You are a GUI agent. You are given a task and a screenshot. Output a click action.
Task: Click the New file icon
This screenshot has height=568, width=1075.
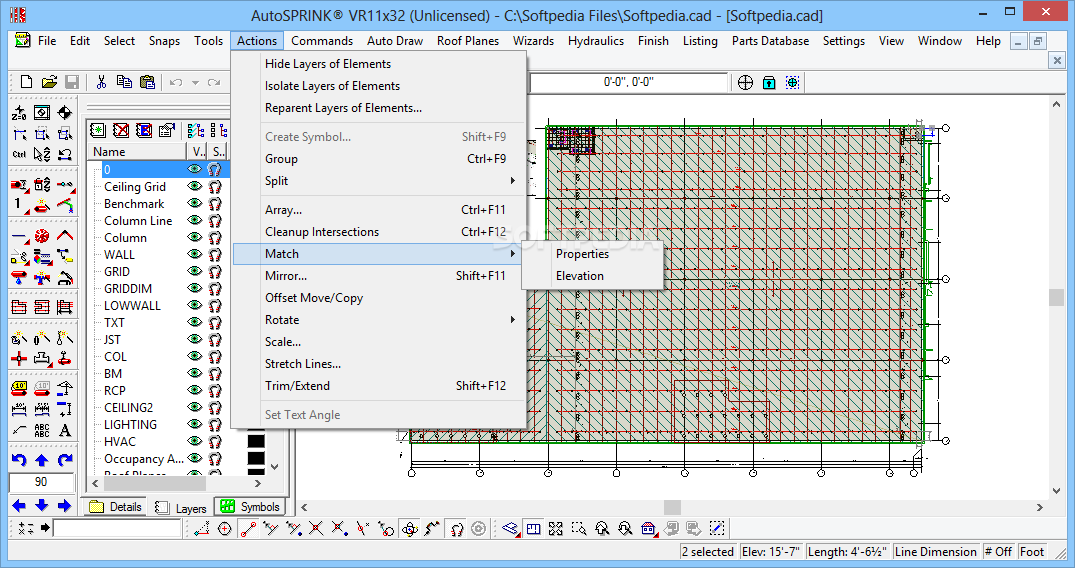pos(27,82)
